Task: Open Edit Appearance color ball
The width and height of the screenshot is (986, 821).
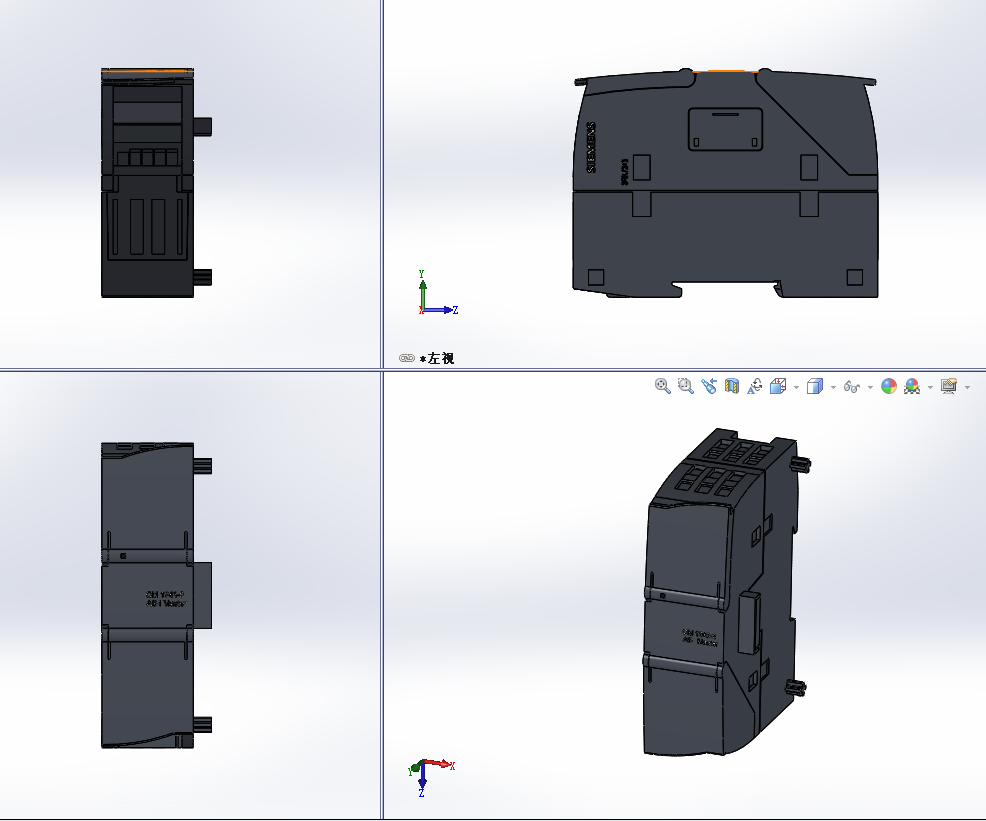Action: (x=889, y=385)
